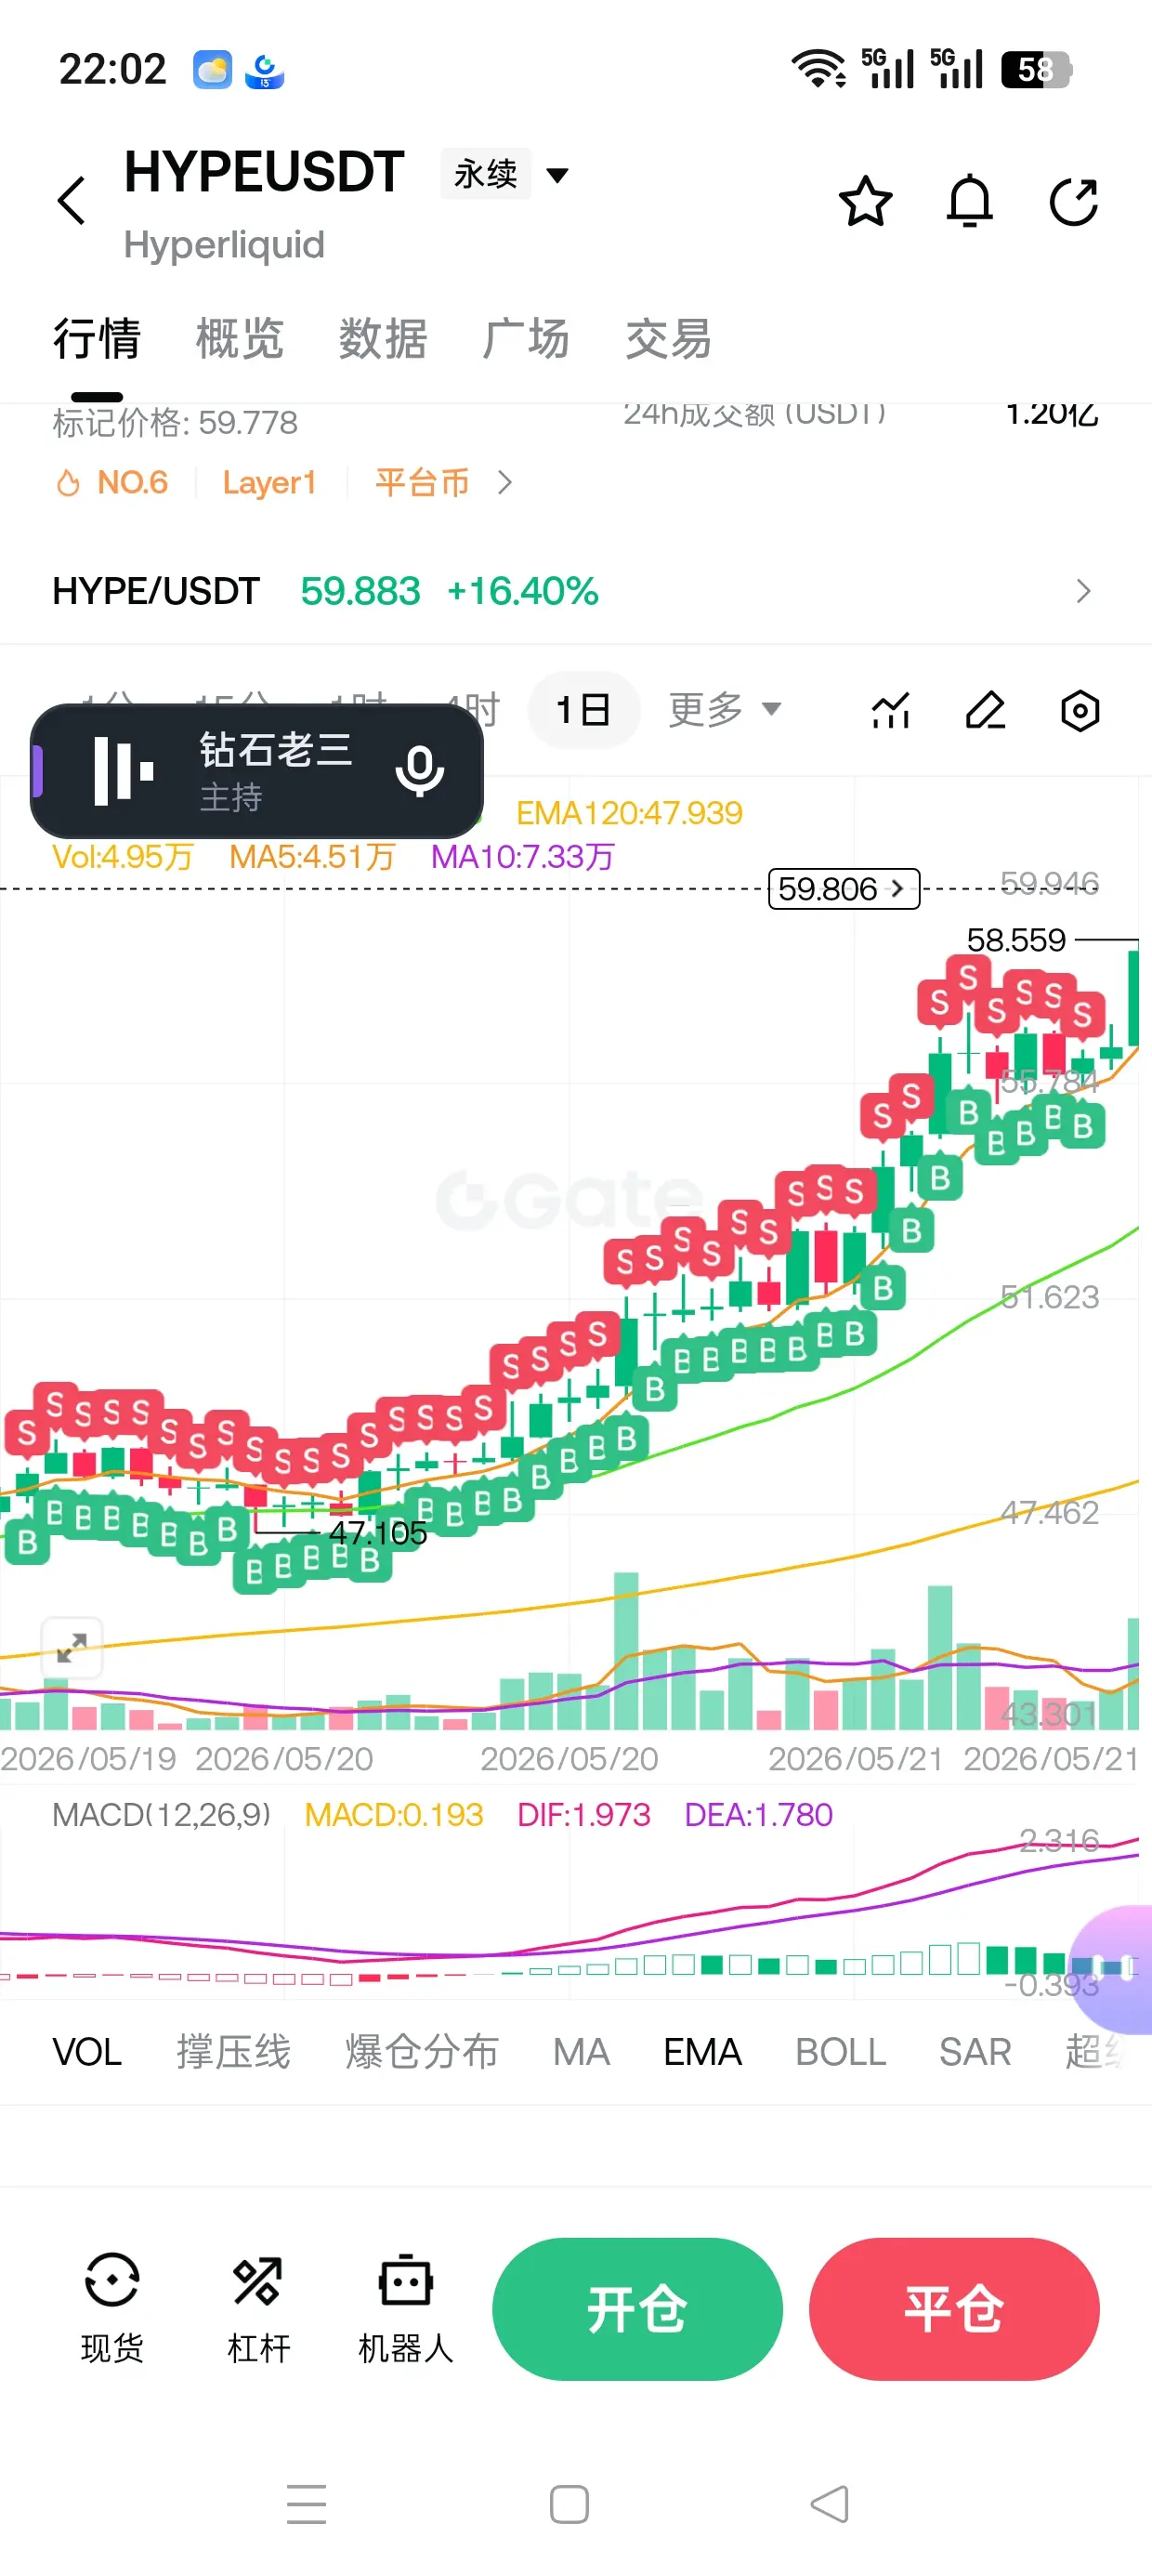Tap the EMA120:47.939 label

tap(629, 813)
